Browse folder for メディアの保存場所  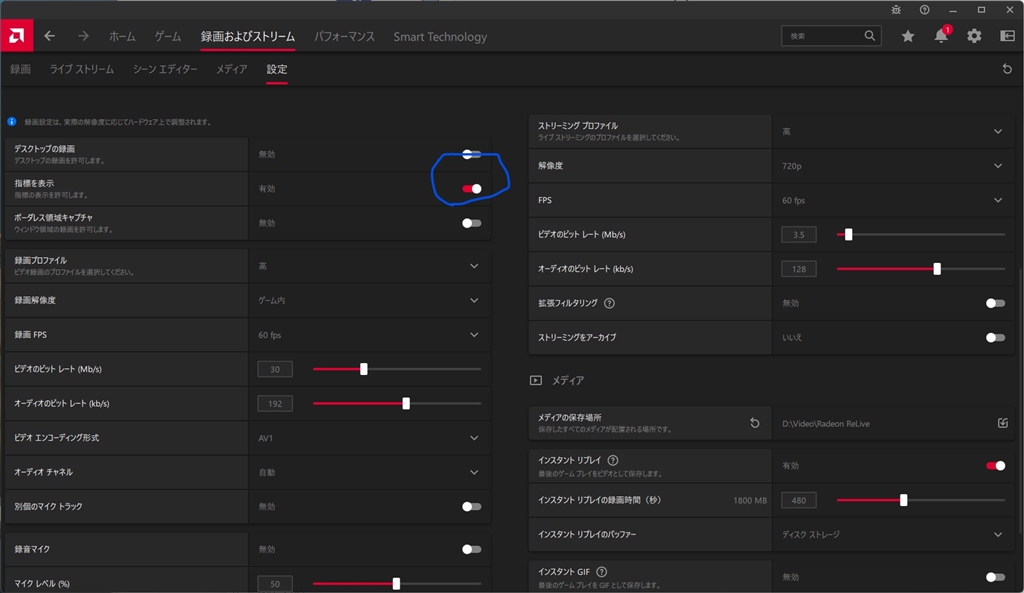pos(1003,423)
